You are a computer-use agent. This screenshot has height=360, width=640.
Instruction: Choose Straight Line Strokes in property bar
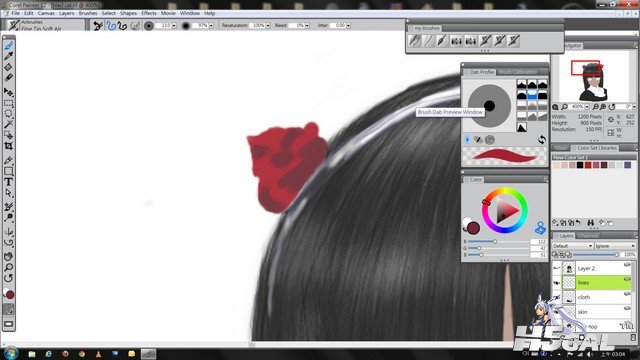[x=122, y=26]
